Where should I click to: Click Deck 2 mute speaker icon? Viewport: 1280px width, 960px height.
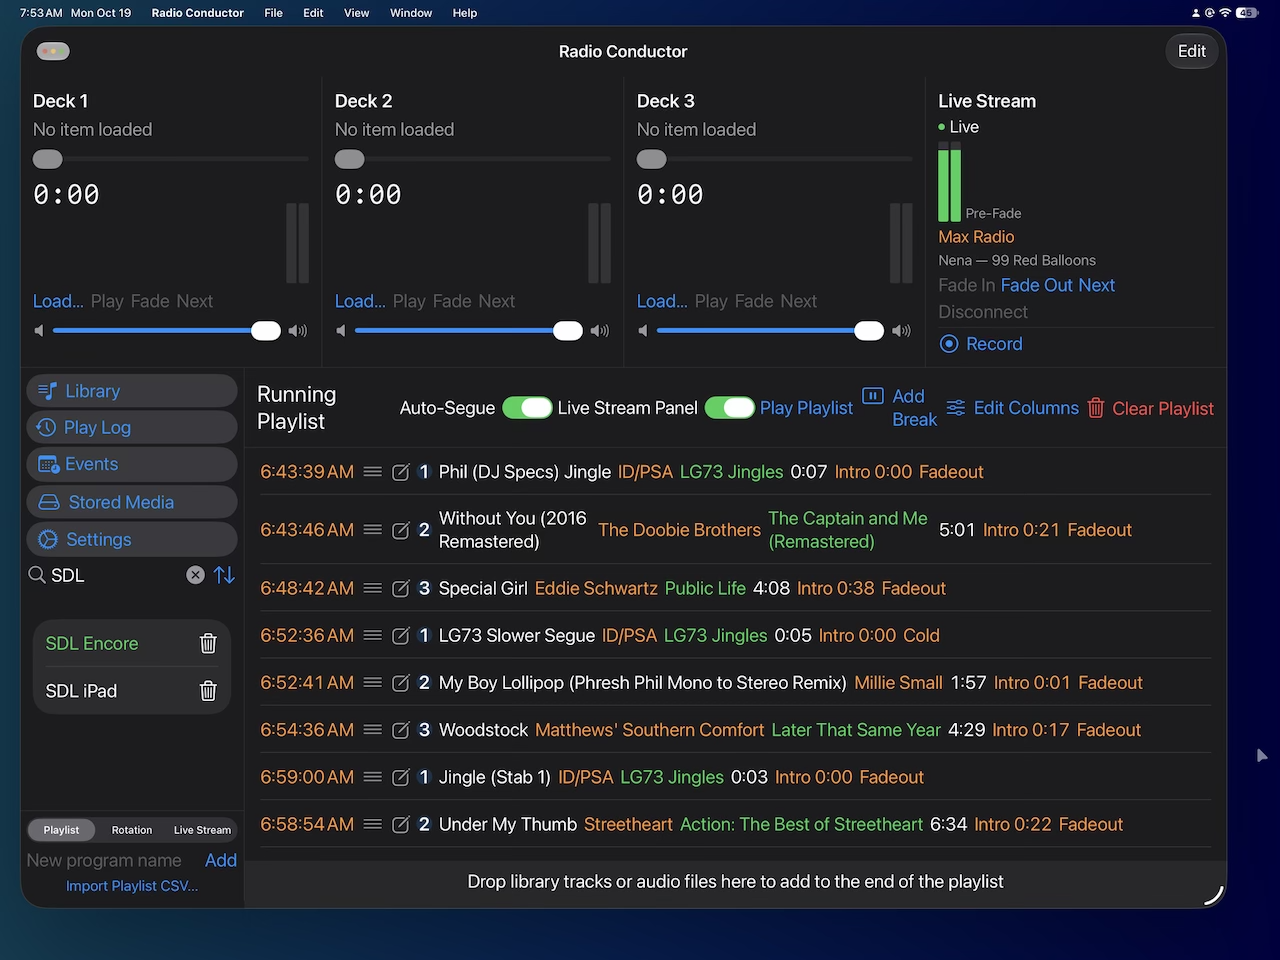tap(341, 331)
